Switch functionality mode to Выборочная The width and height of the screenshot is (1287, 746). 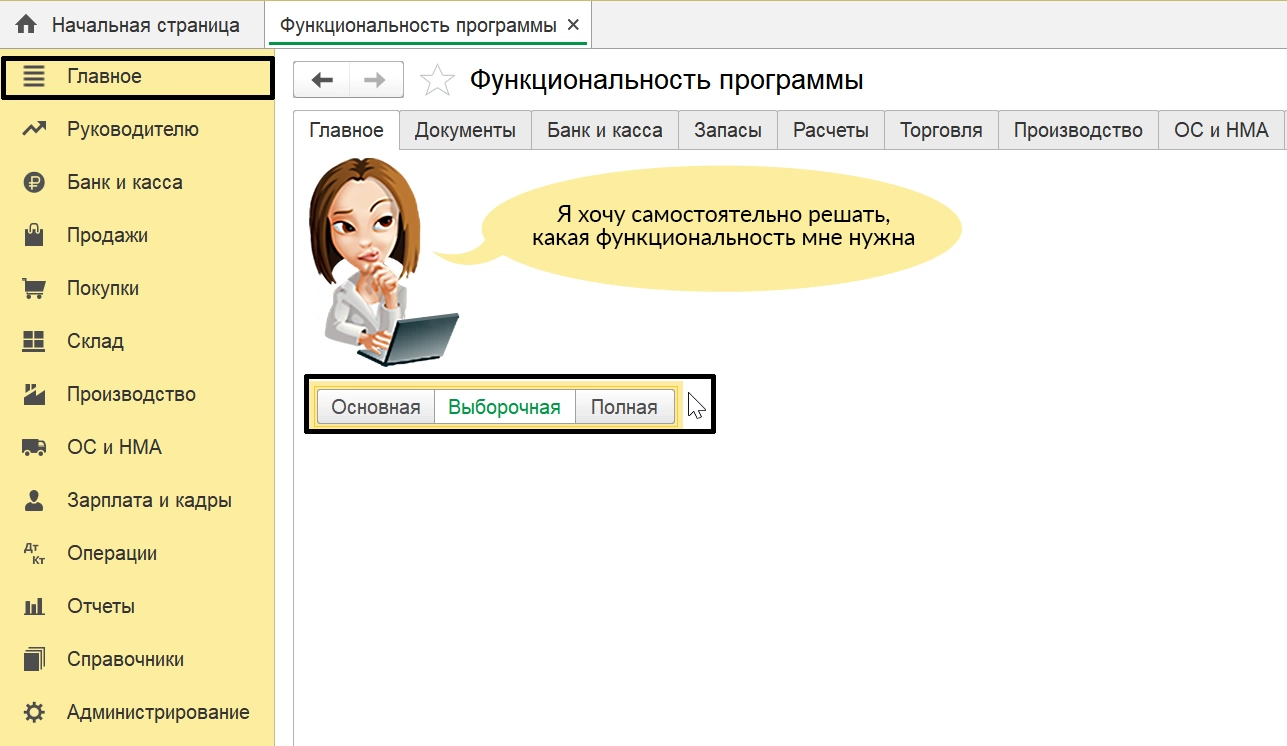(x=504, y=407)
